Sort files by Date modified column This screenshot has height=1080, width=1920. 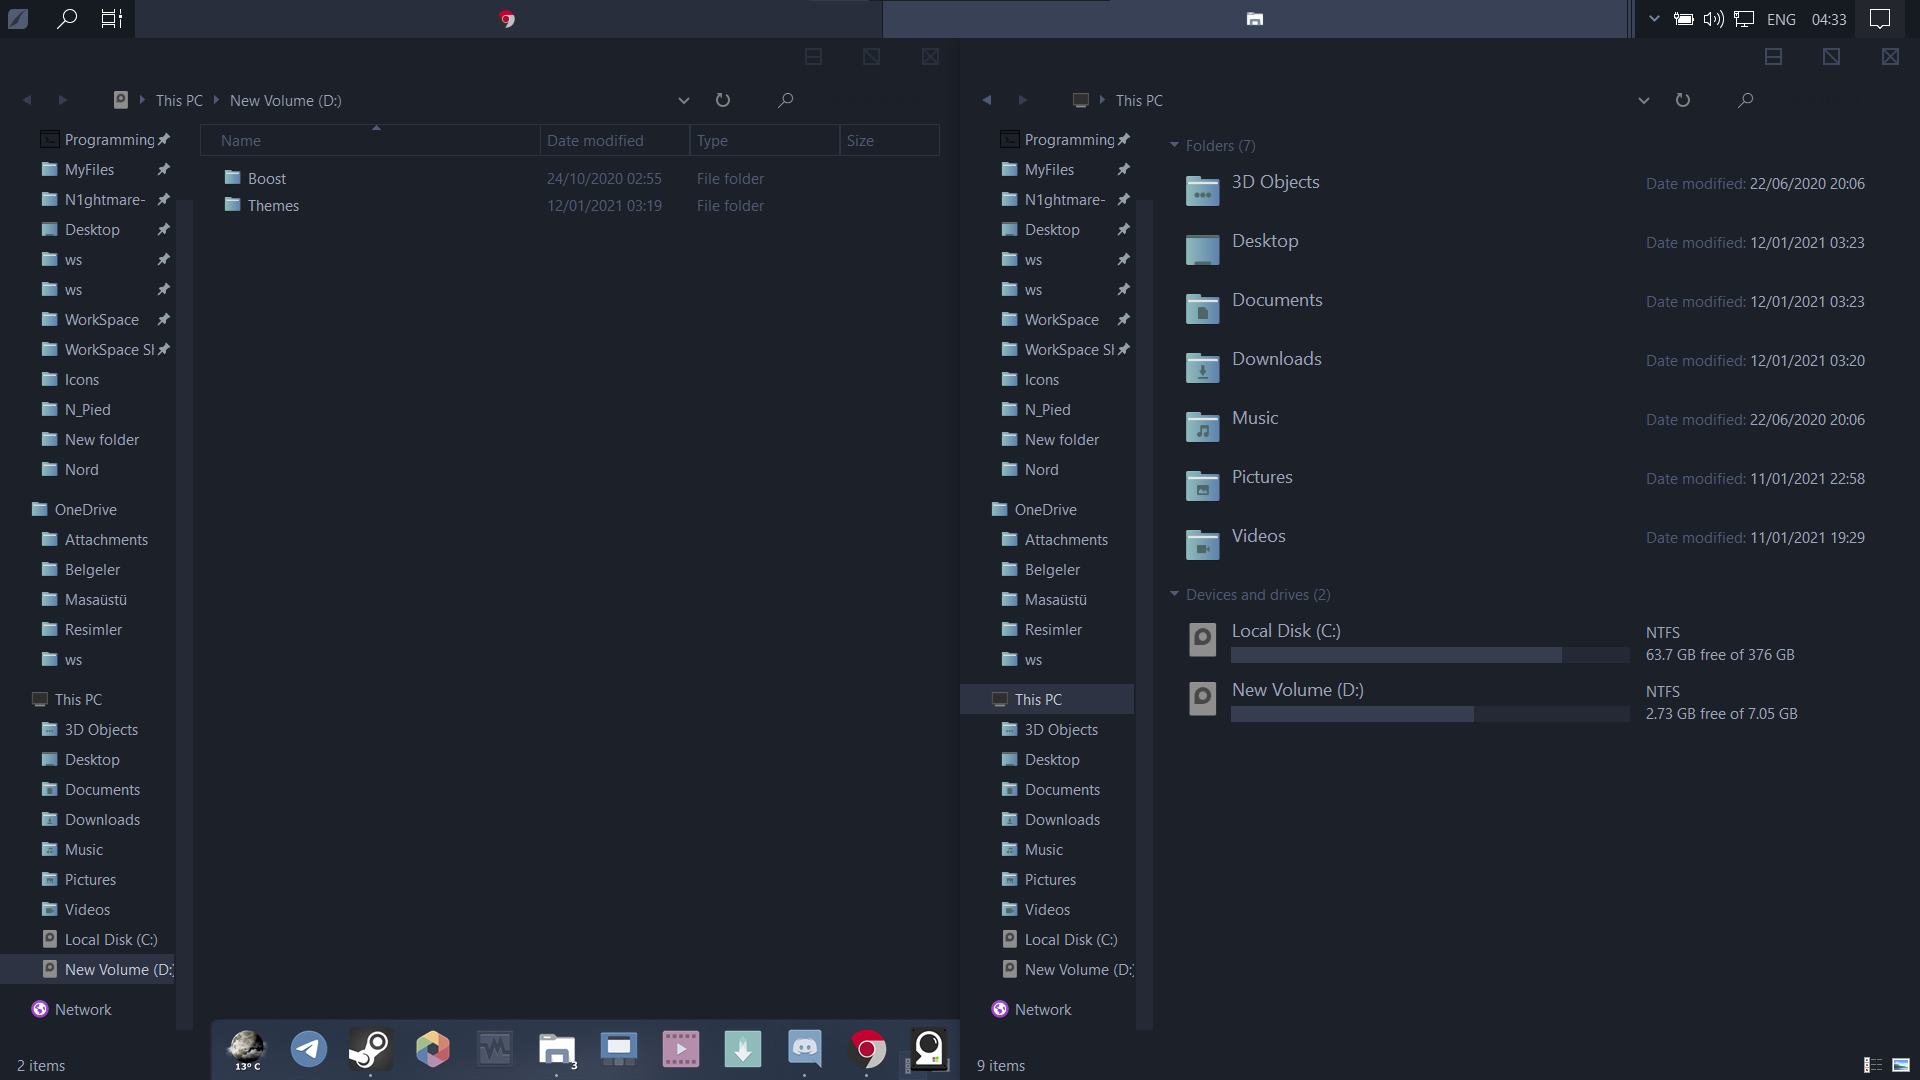[595, 141]
